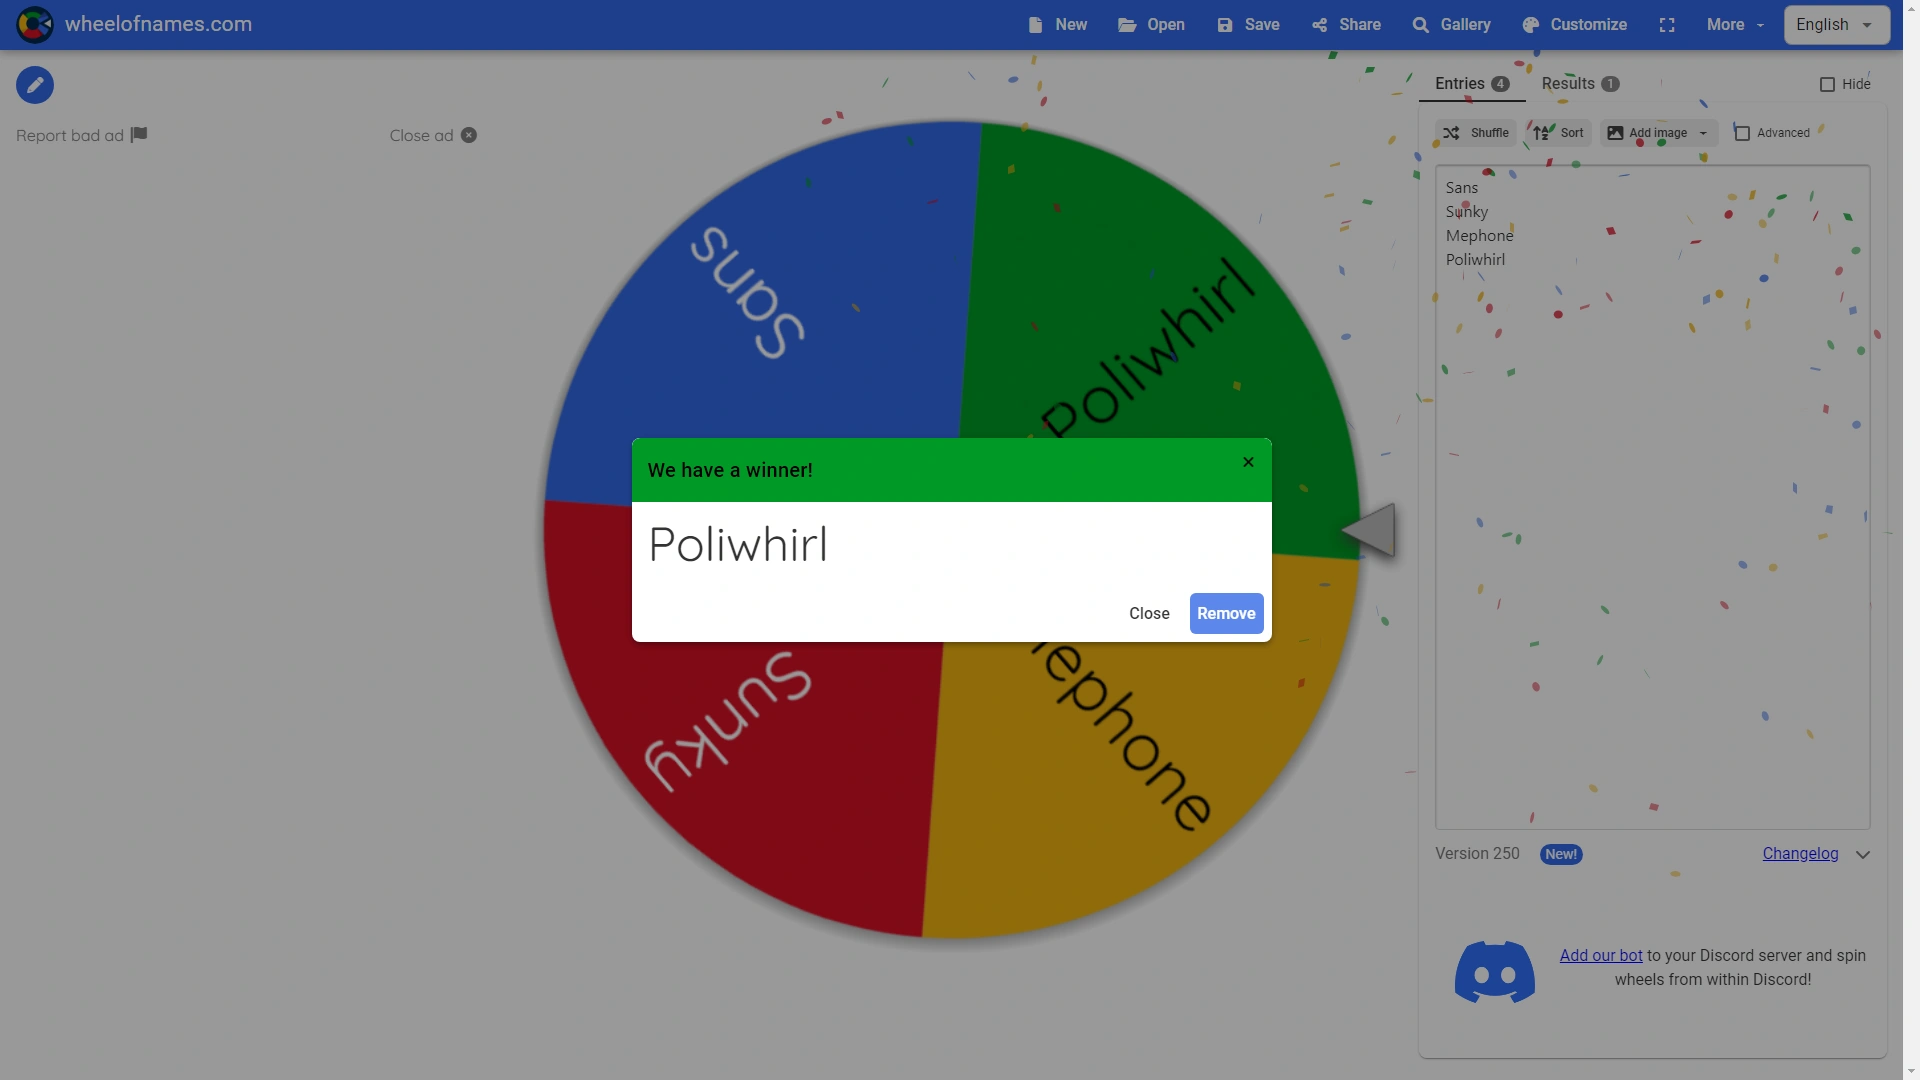Open a saved wheel via Open
This screenshot has width=1920, height=1080.
point(1151,25)
